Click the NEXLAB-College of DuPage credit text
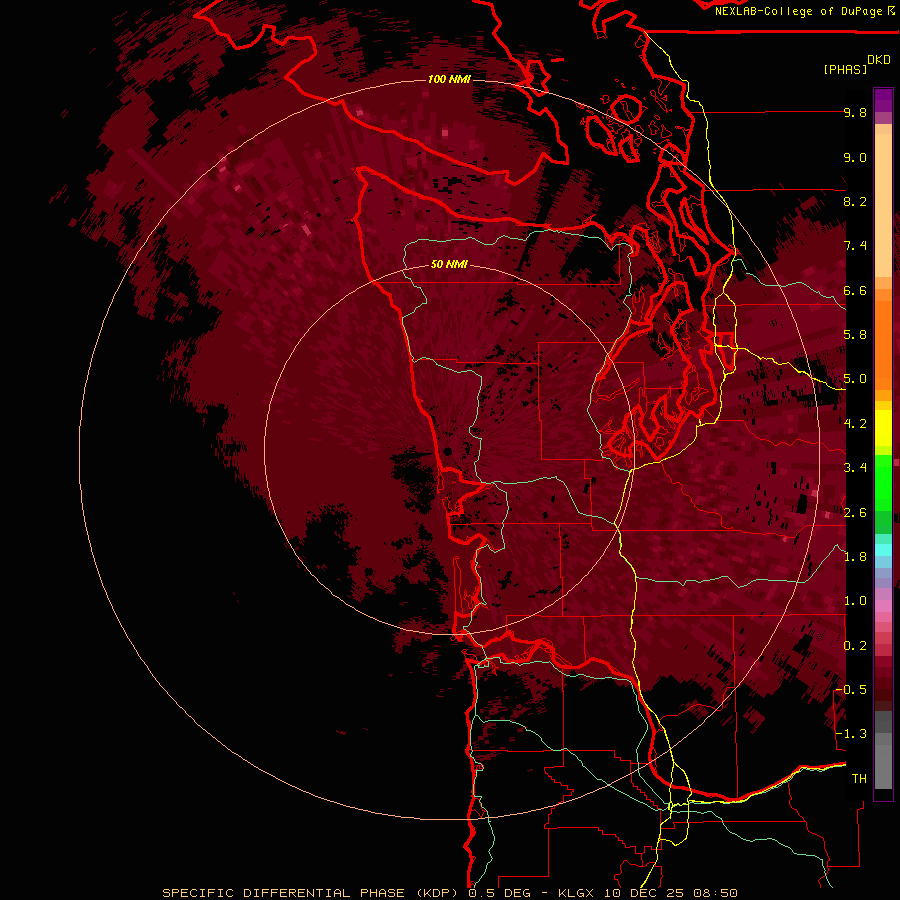This screenshot has height=900, width=900. 798,11
